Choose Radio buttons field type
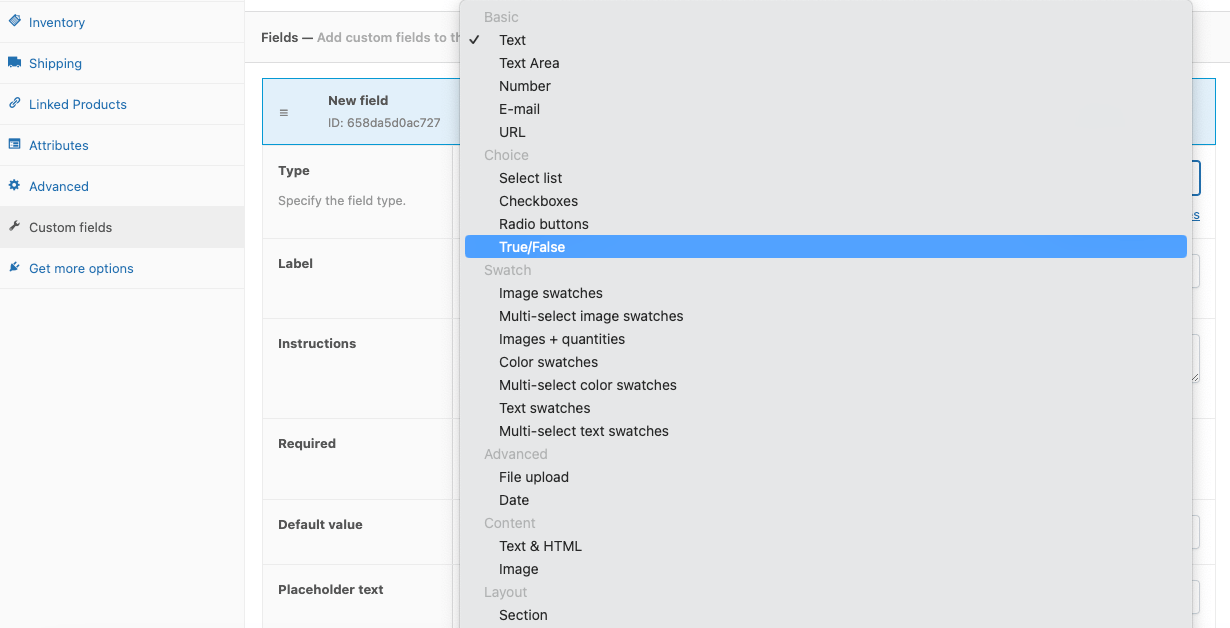1230x628 pixels. click(826, 224)
